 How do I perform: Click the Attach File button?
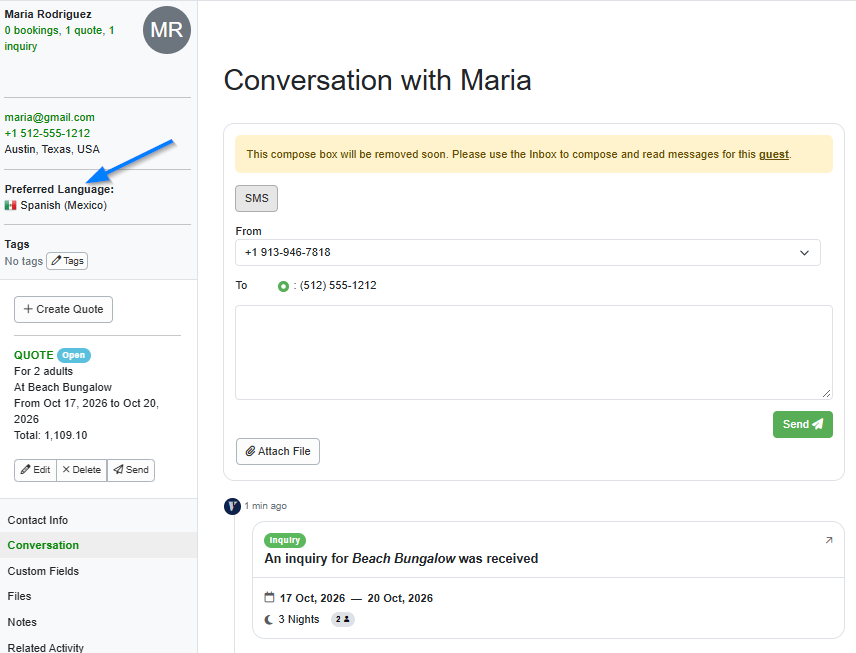(278, 452)
